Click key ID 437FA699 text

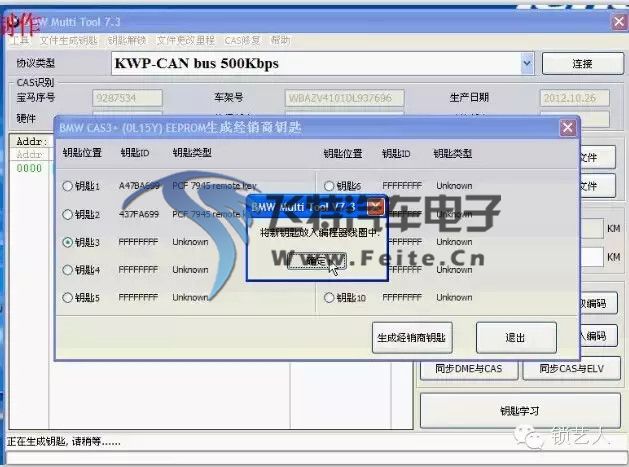coord(139,215)
